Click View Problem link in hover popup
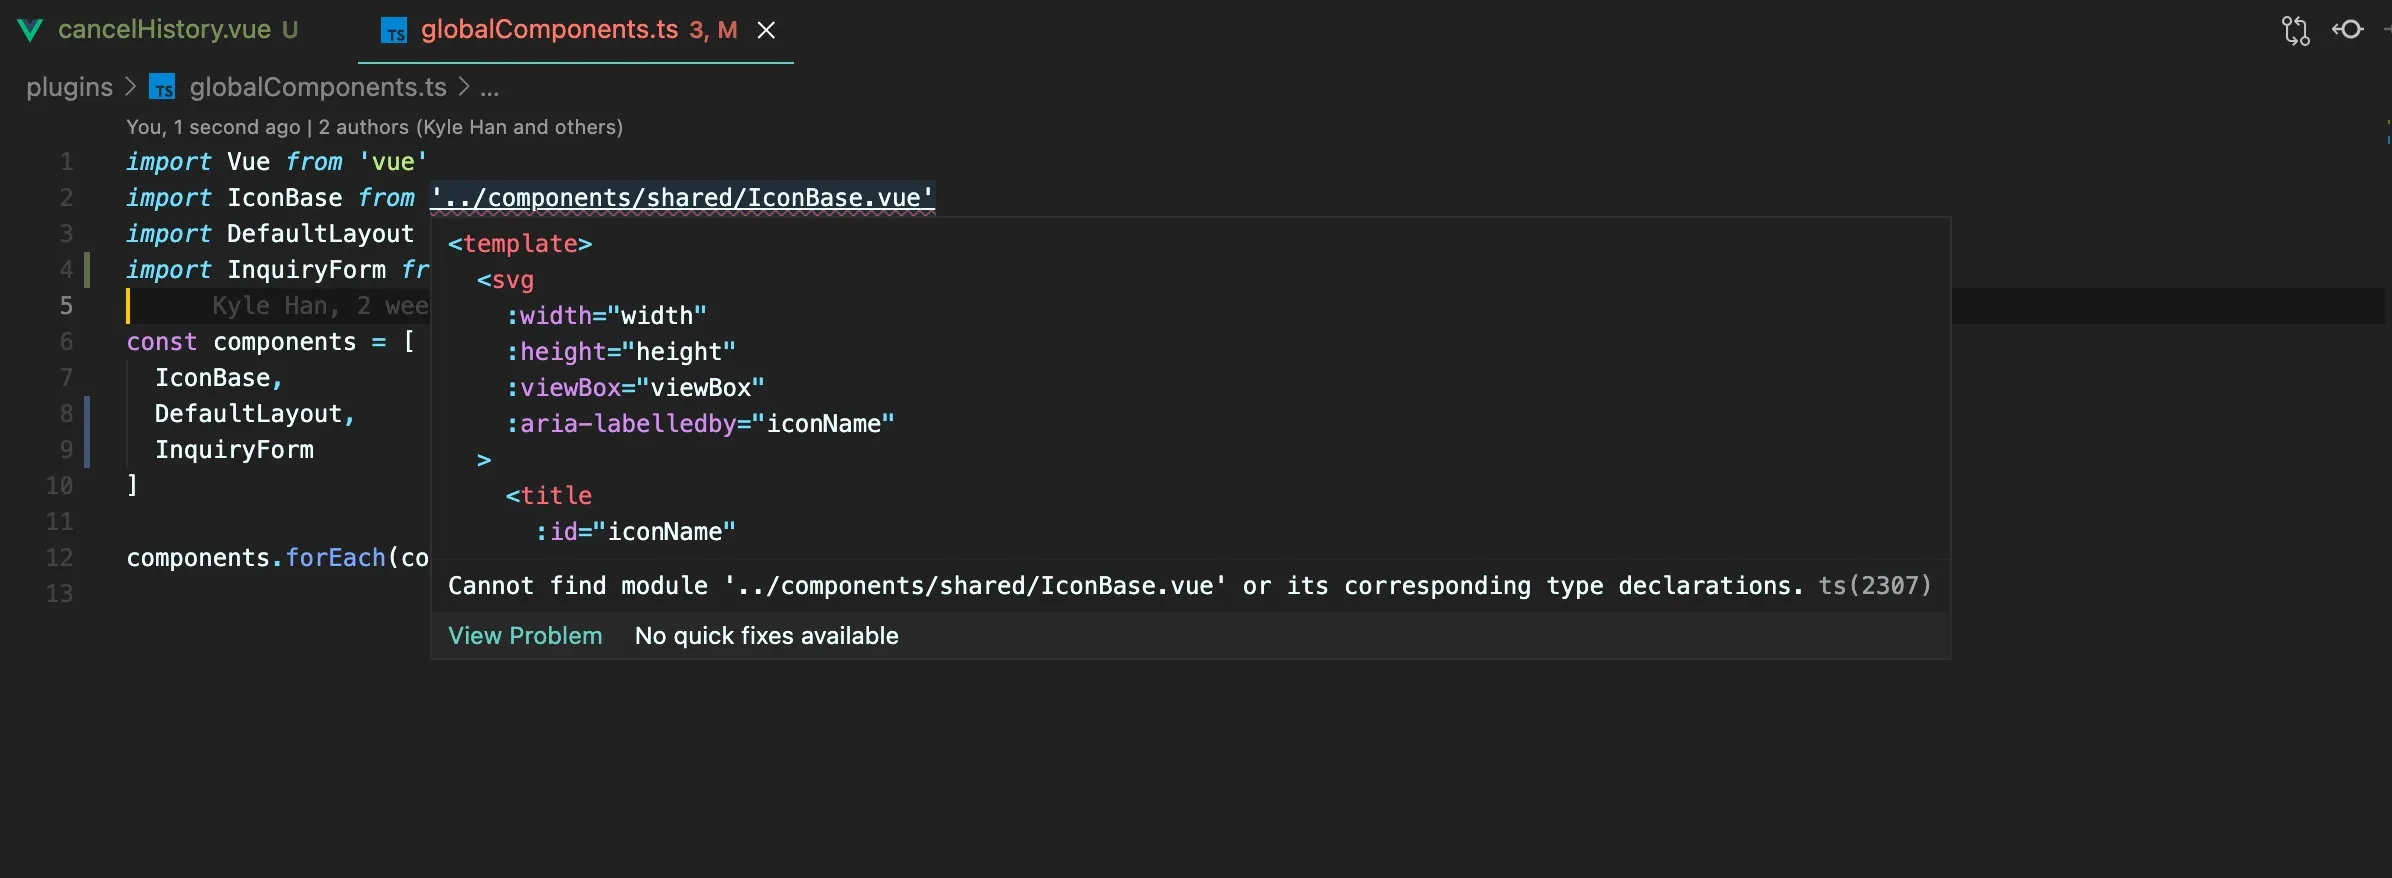This screenshot has width=2392, height=878. click(525, 636)
